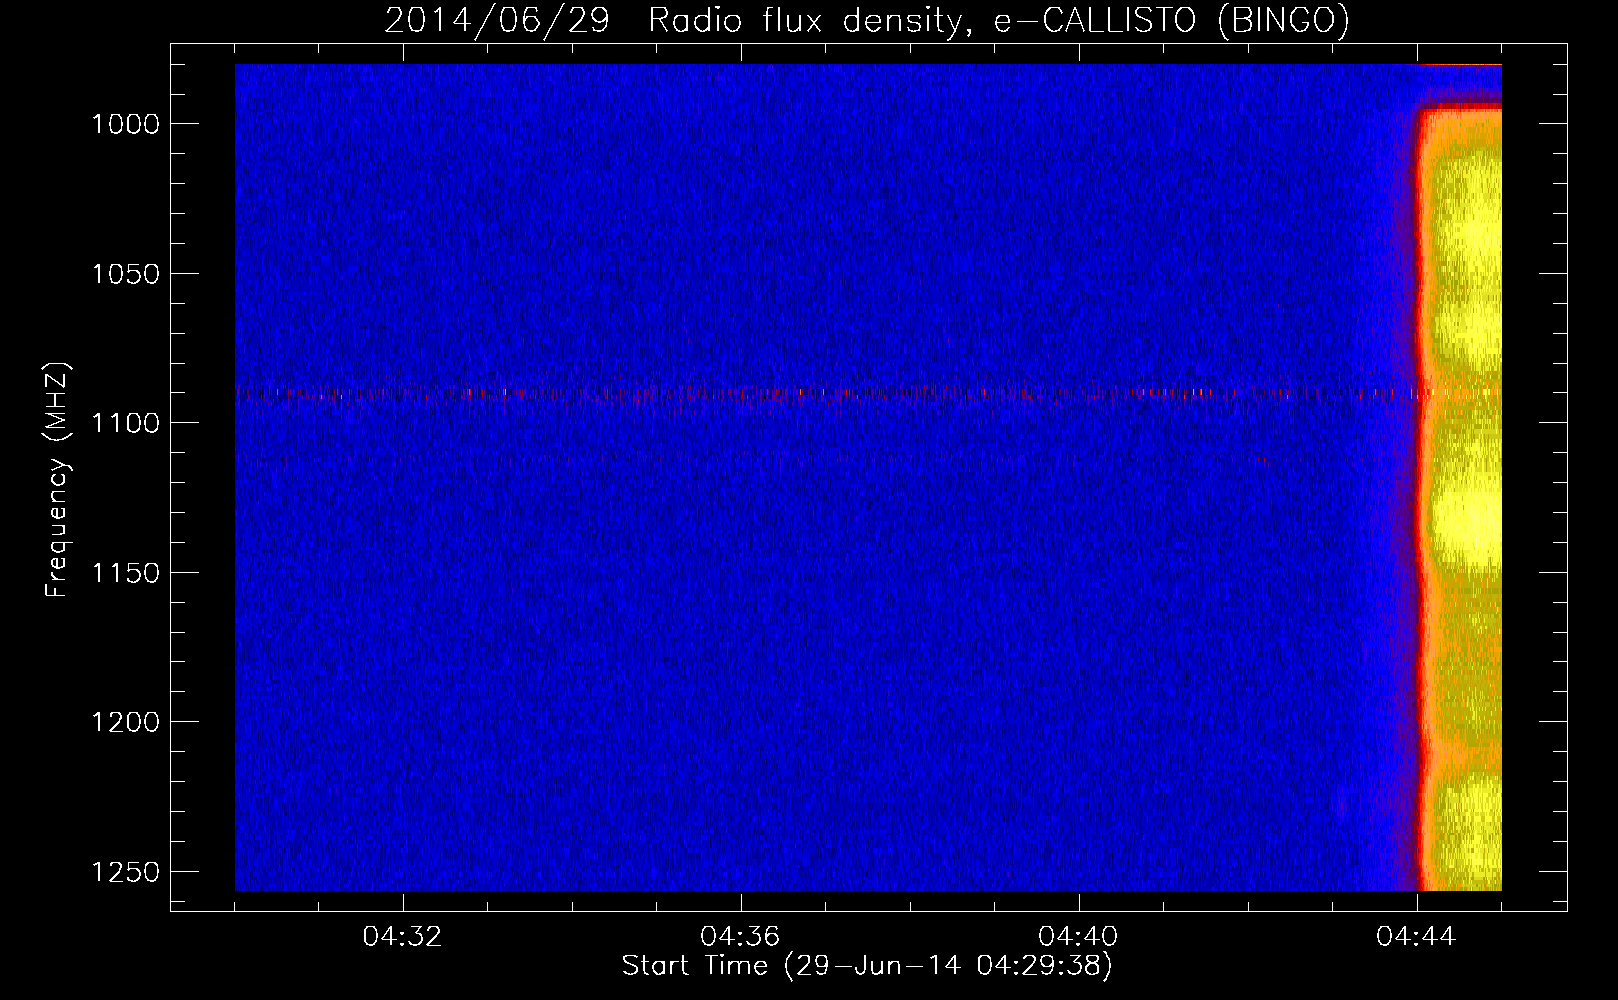Click the 04:32 time tick label
1618x1000 pixels.
[x=403, y=937]
